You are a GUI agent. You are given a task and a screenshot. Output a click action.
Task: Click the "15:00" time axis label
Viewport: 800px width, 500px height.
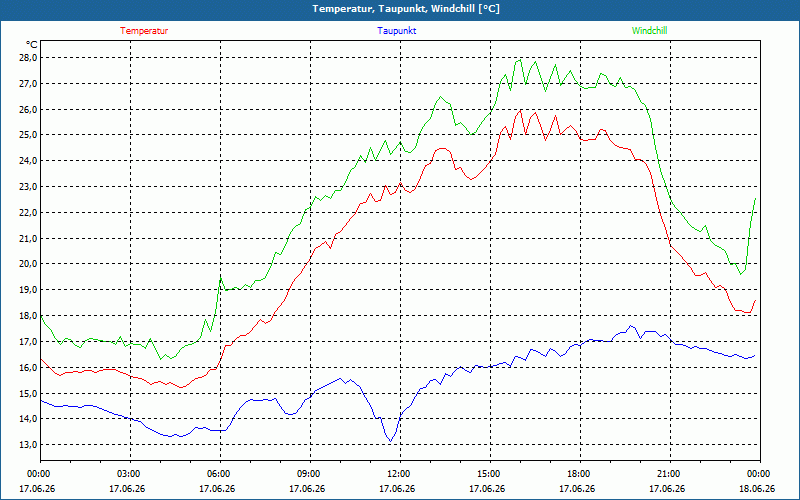(488, 474)
